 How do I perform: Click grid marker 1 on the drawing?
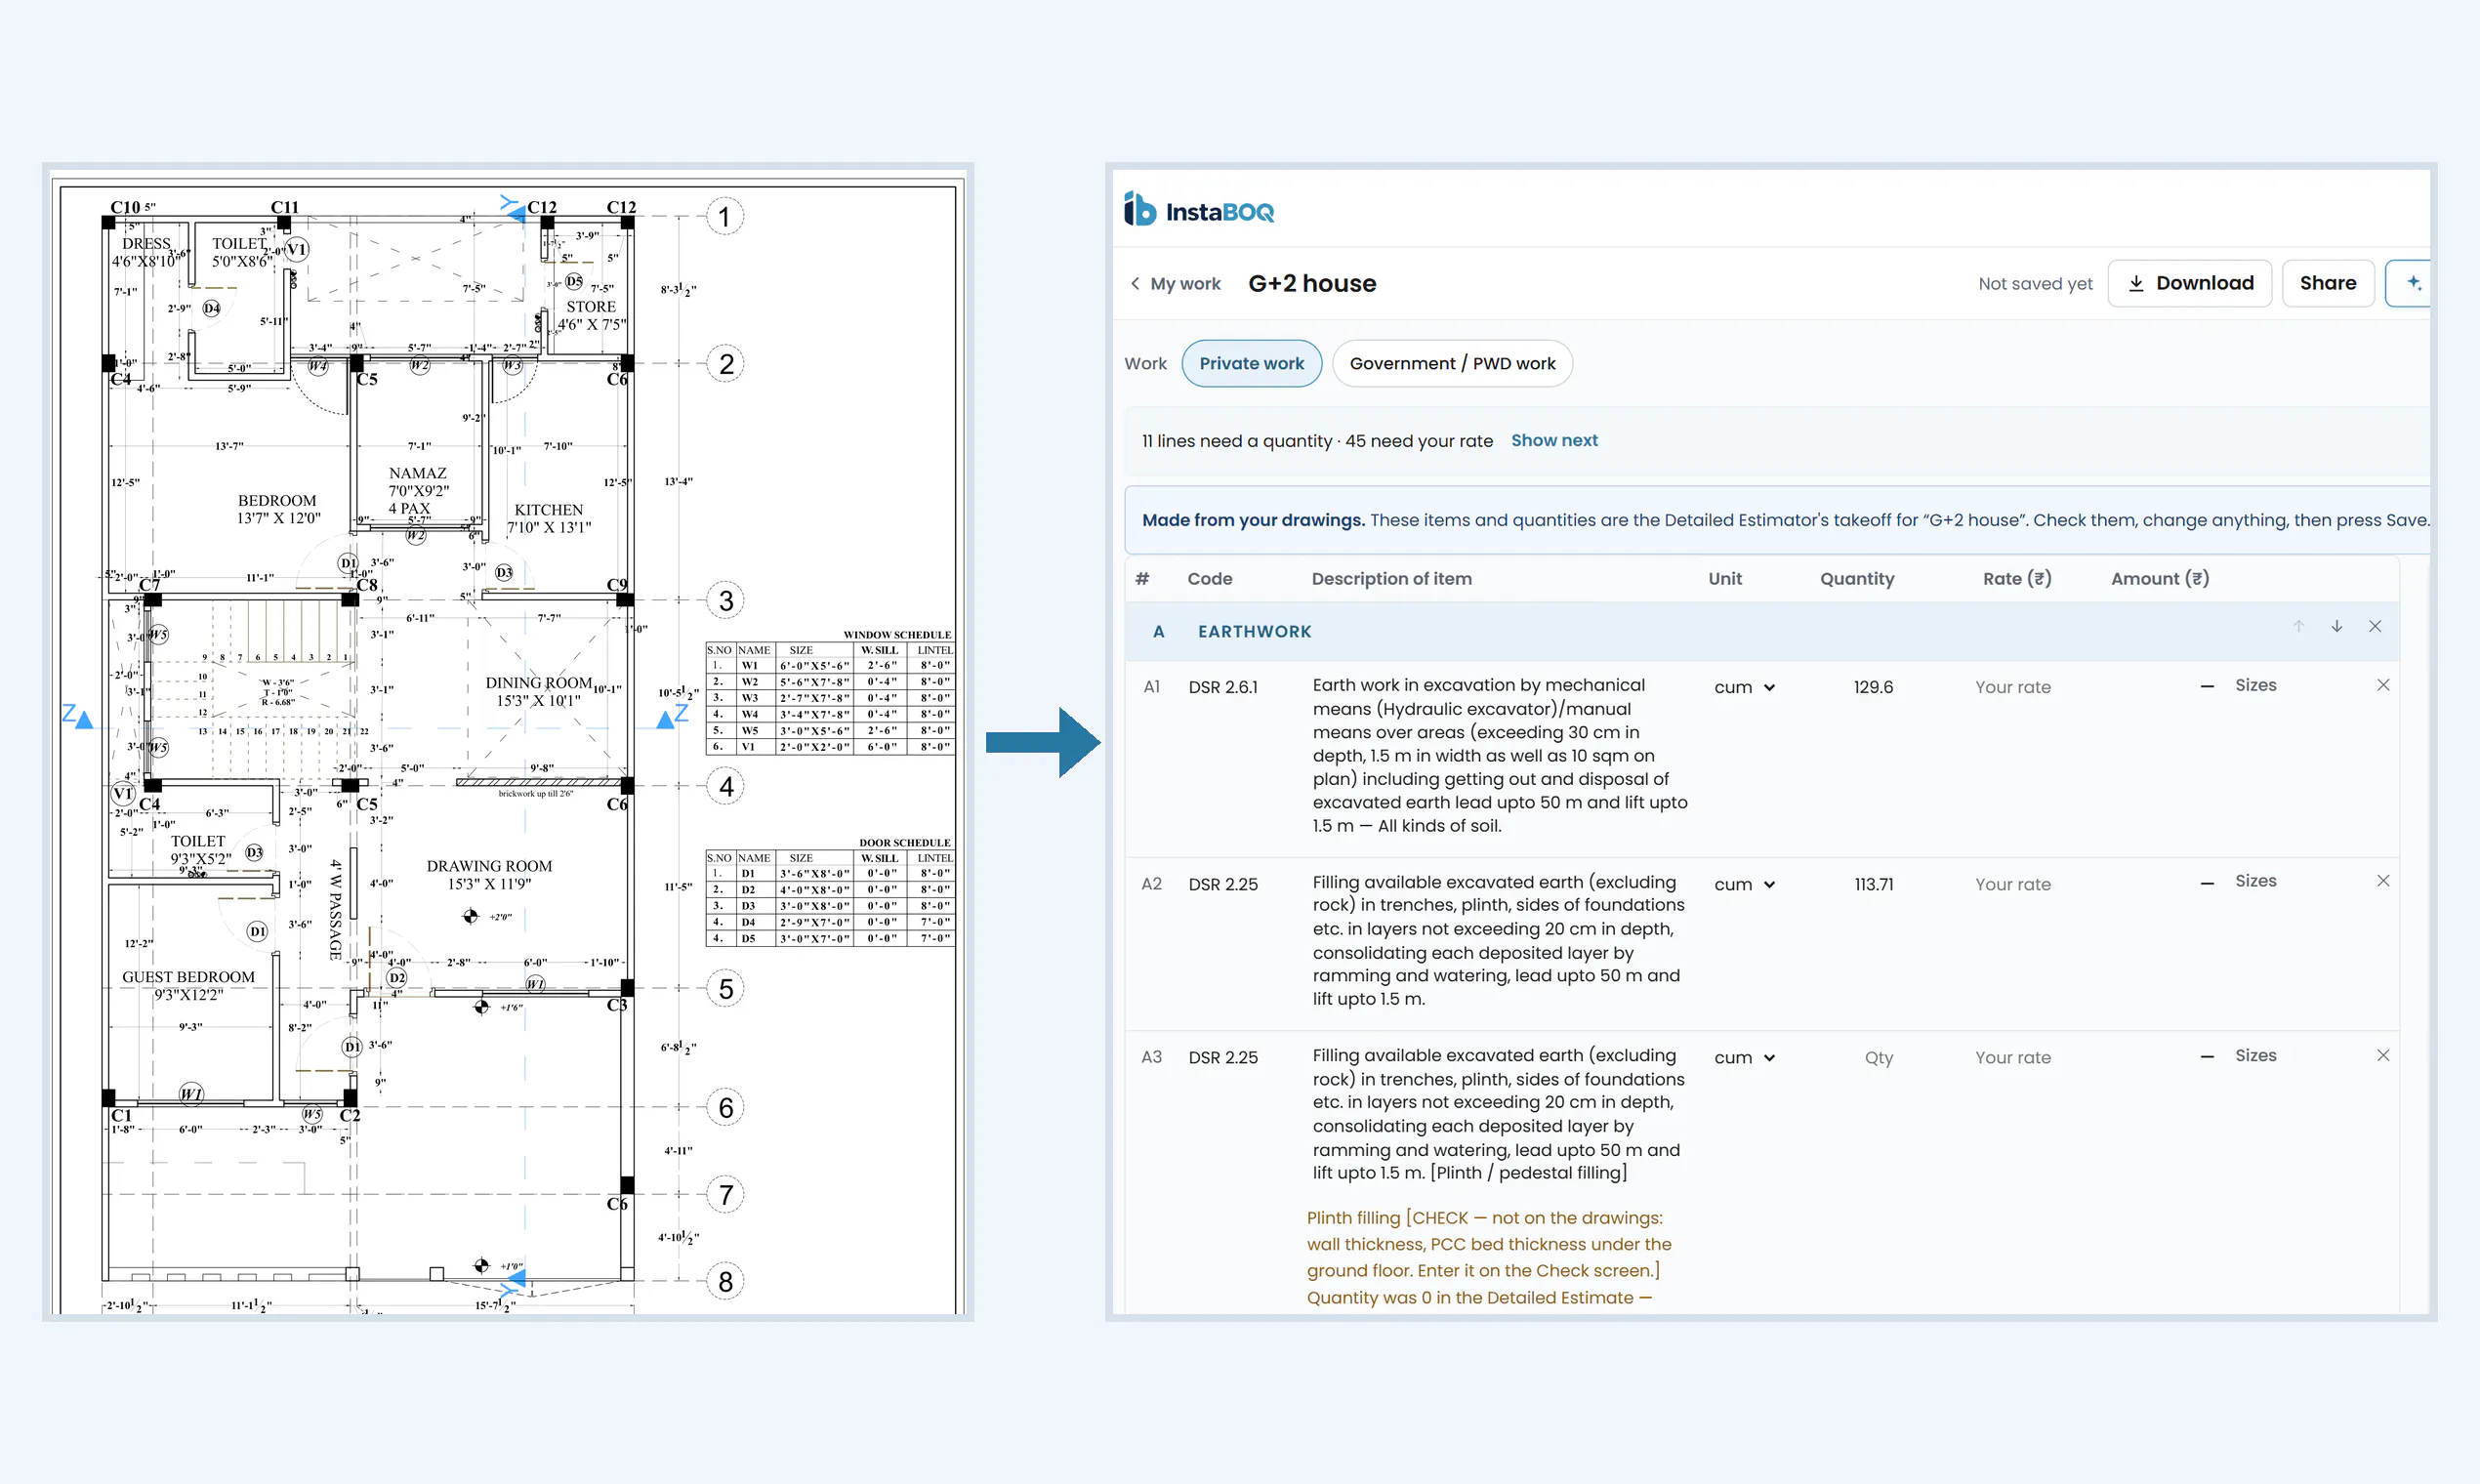pyautogui.click(x=725, y=216)
